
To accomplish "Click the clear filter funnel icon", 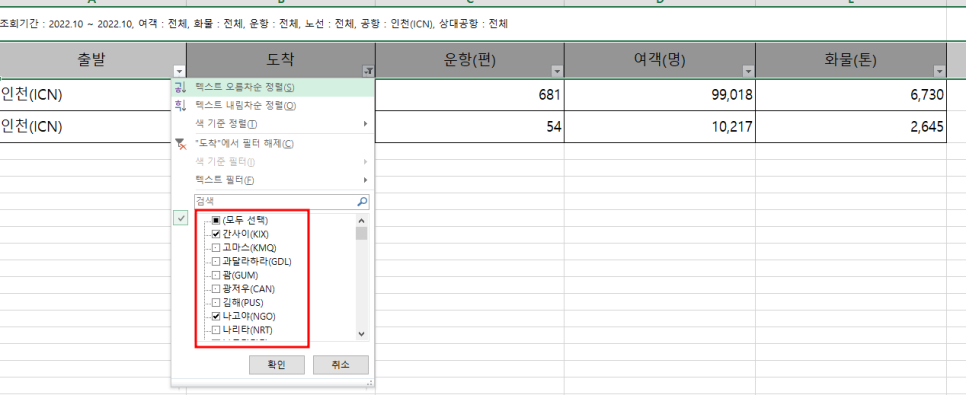I will (180, 144).
